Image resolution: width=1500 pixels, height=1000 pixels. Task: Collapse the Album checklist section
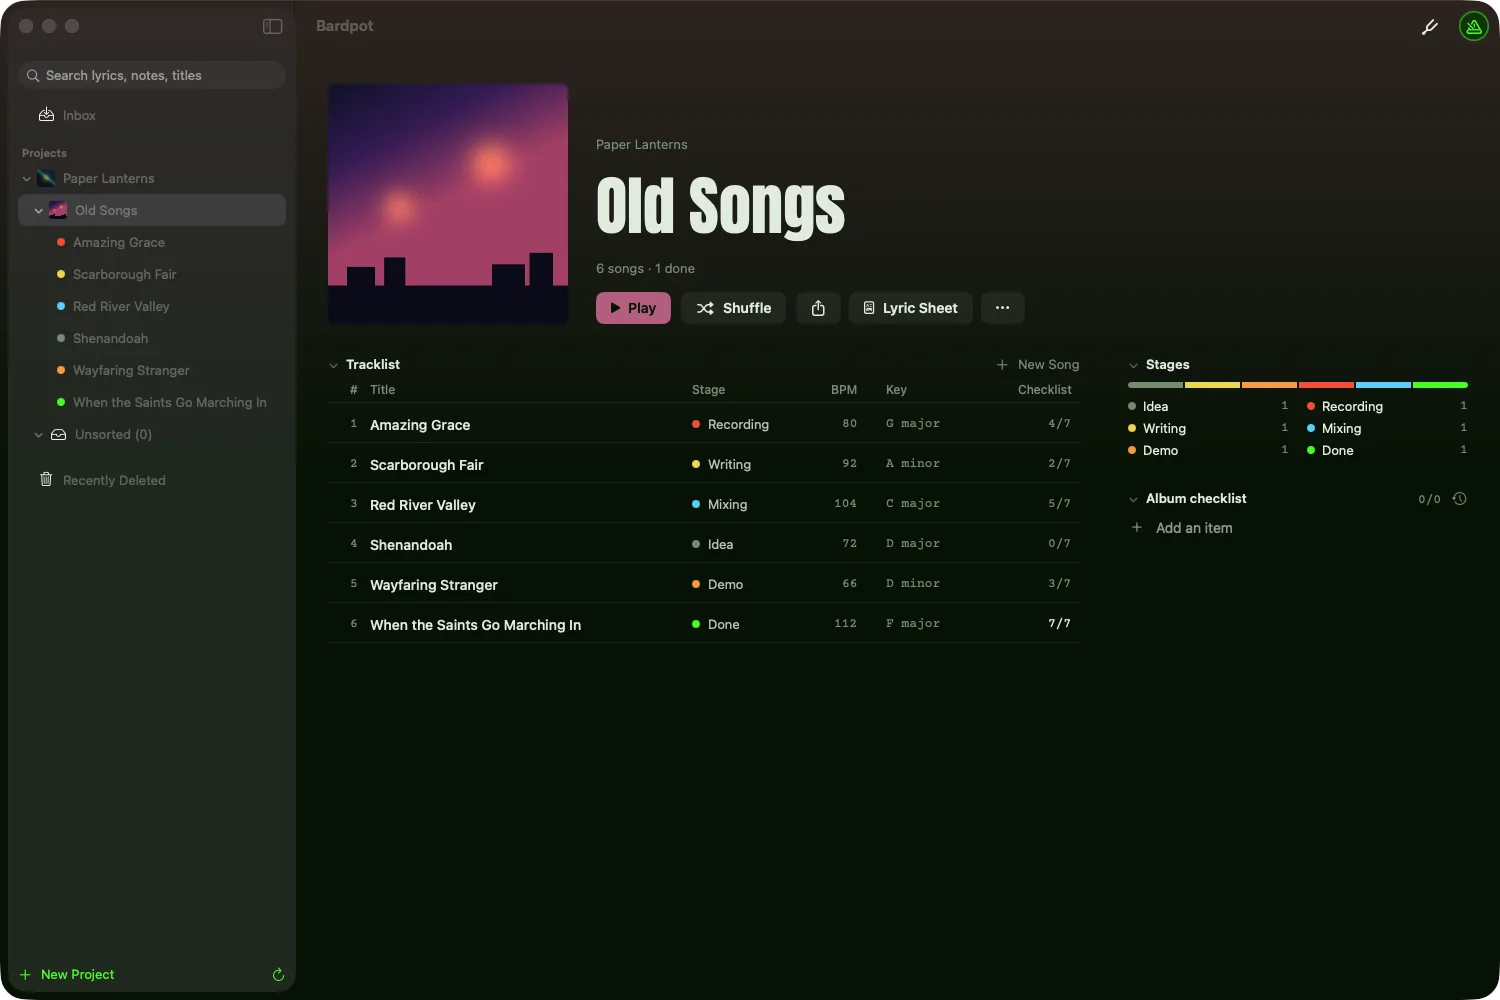(x=1134, y=499)
